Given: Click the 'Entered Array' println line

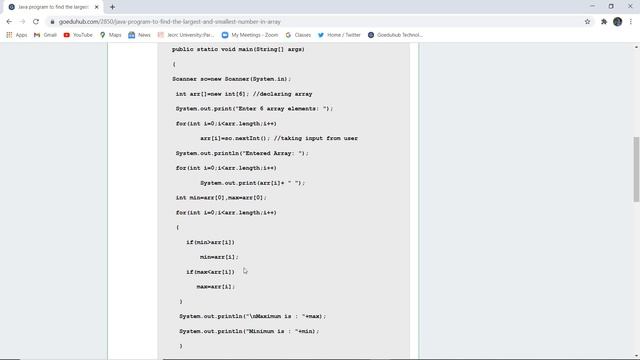Looking at the screenshot, I should [242, 153].
